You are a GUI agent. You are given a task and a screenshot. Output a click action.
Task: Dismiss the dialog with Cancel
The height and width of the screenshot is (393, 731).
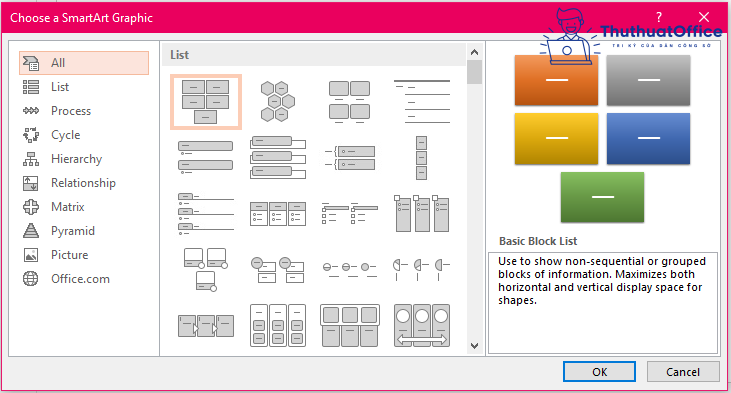pyautogui.click(x=683, y=372)
